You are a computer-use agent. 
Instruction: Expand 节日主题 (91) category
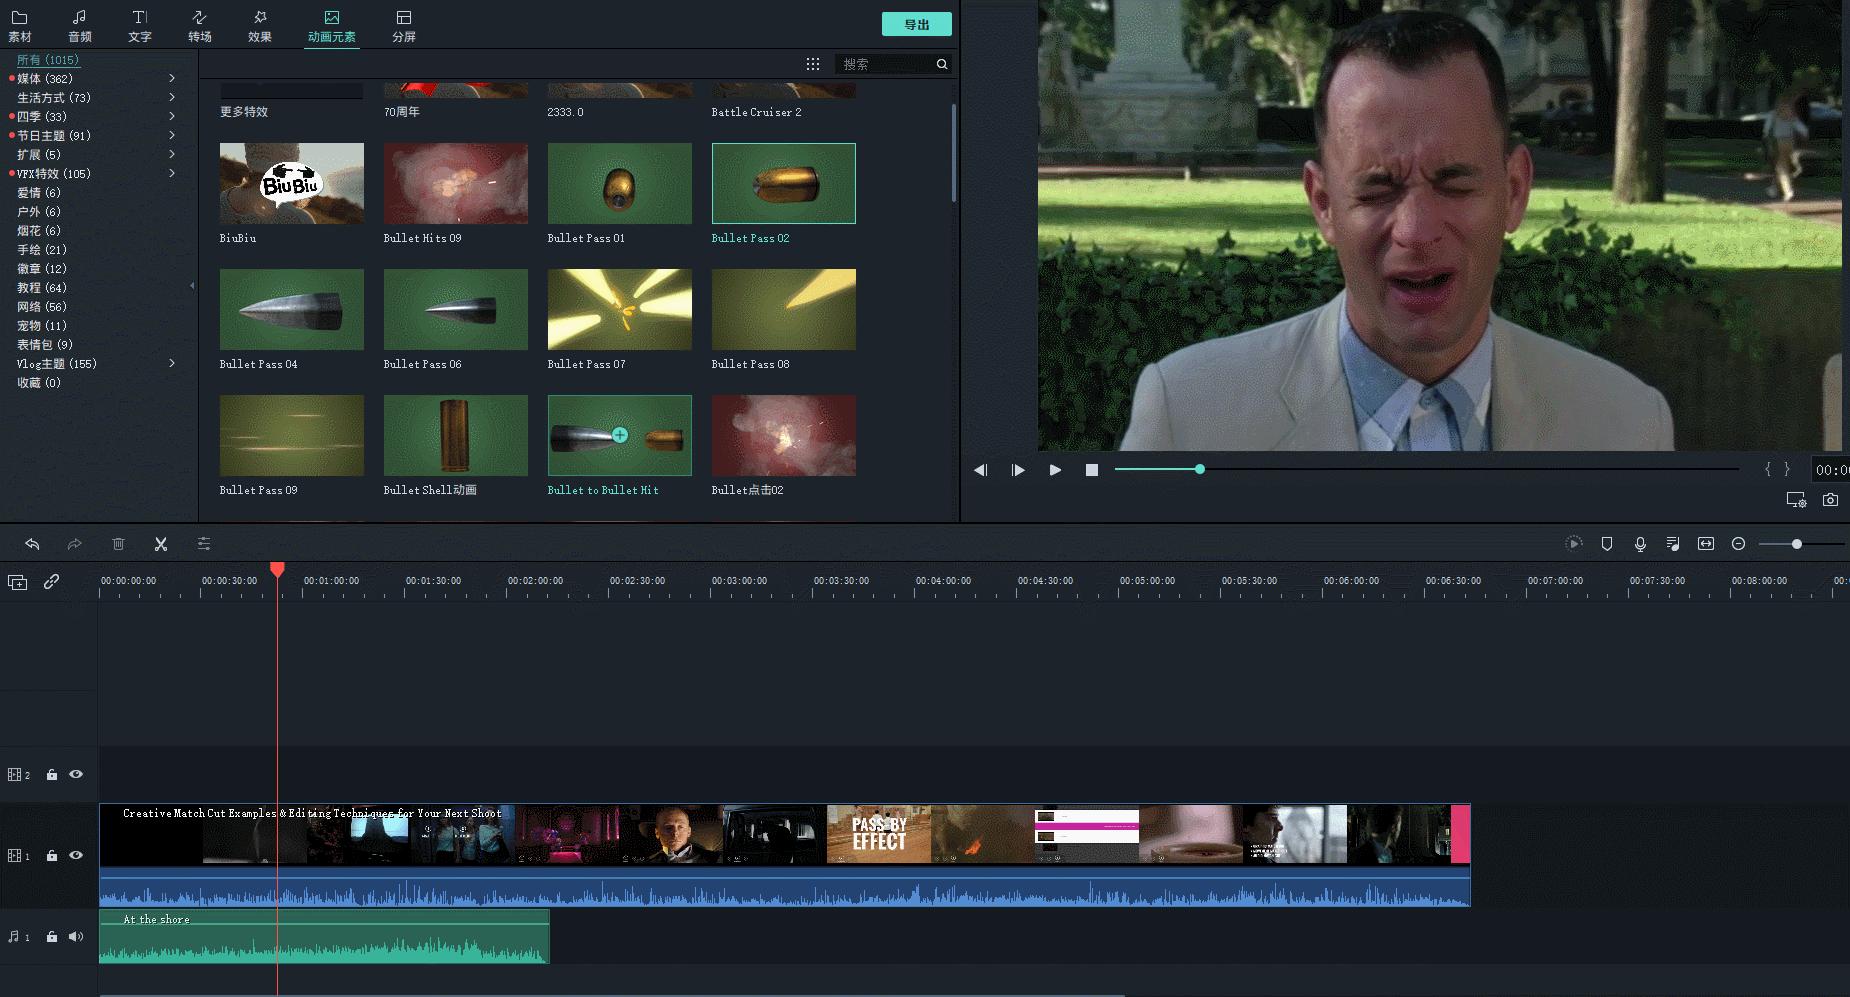(x=172, y=135)
